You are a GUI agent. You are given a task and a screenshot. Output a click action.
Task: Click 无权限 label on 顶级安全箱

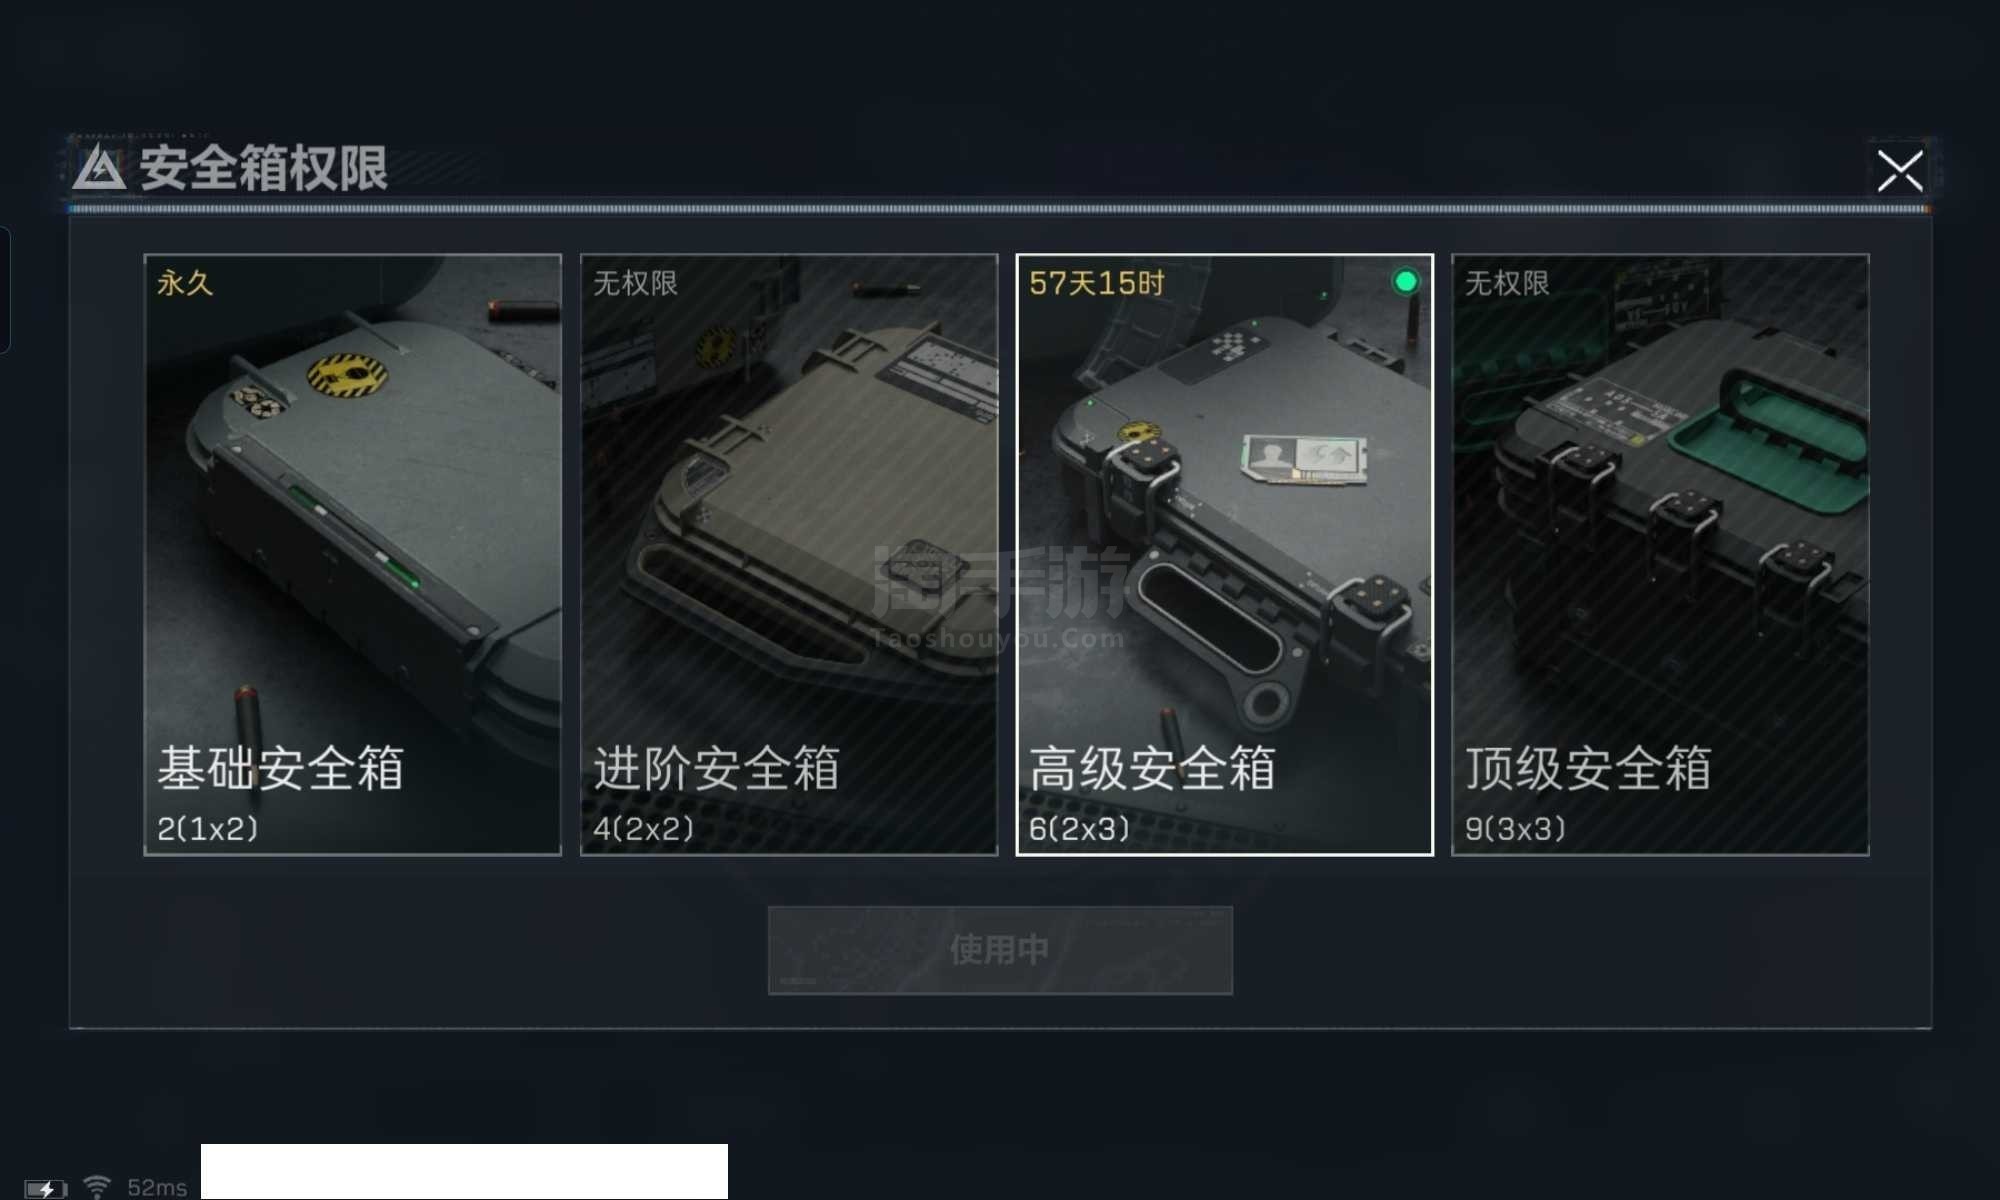[x=1507, y=283]
